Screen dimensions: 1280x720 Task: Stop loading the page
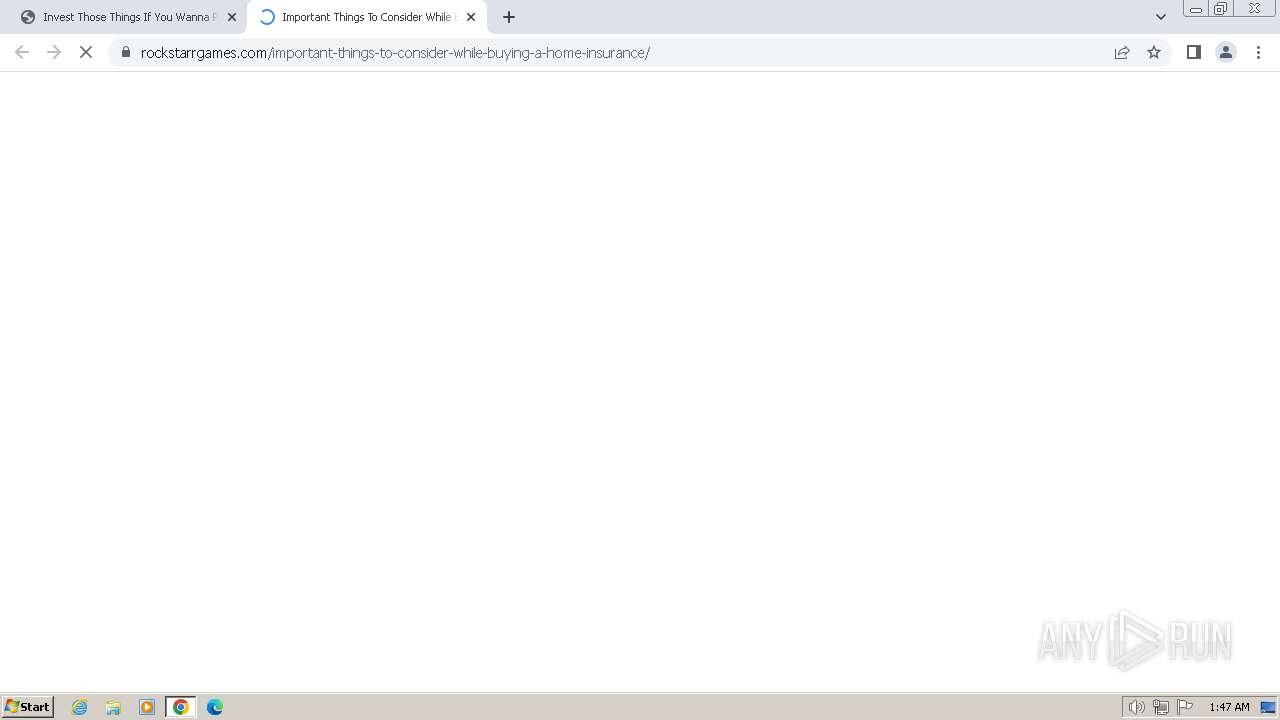86,52
